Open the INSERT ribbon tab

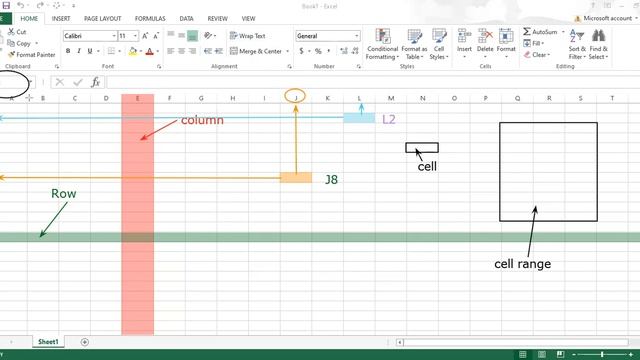[61, 19]
